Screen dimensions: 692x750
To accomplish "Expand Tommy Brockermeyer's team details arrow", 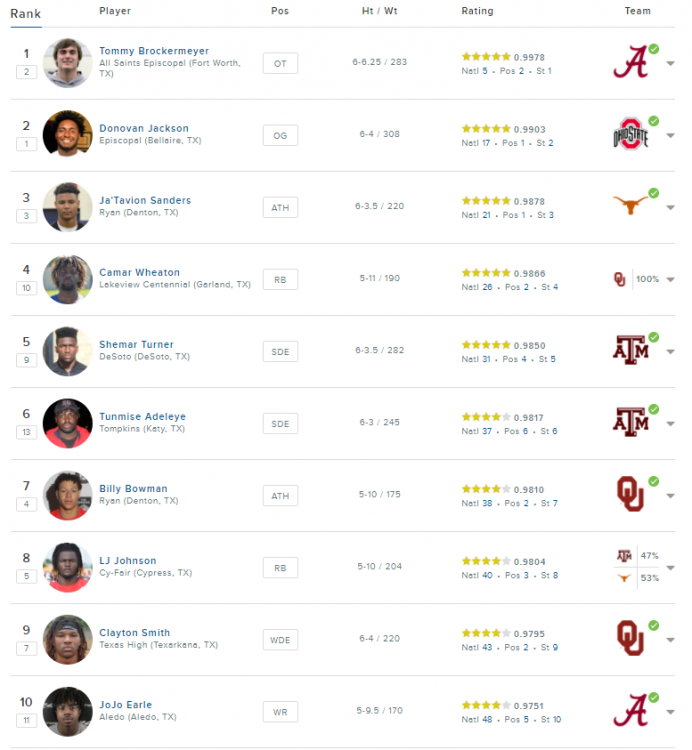I will click(671, 64).
